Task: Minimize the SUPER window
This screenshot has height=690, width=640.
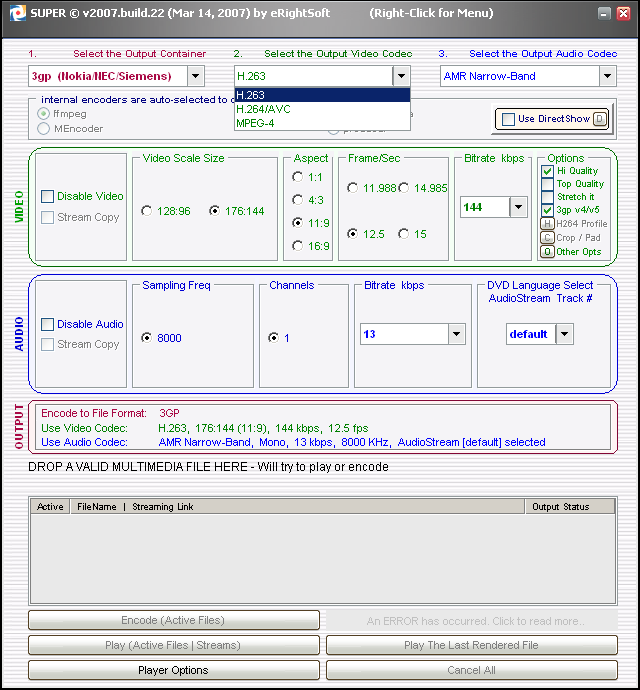Action: pyautogui.click(x=604, y=14)
